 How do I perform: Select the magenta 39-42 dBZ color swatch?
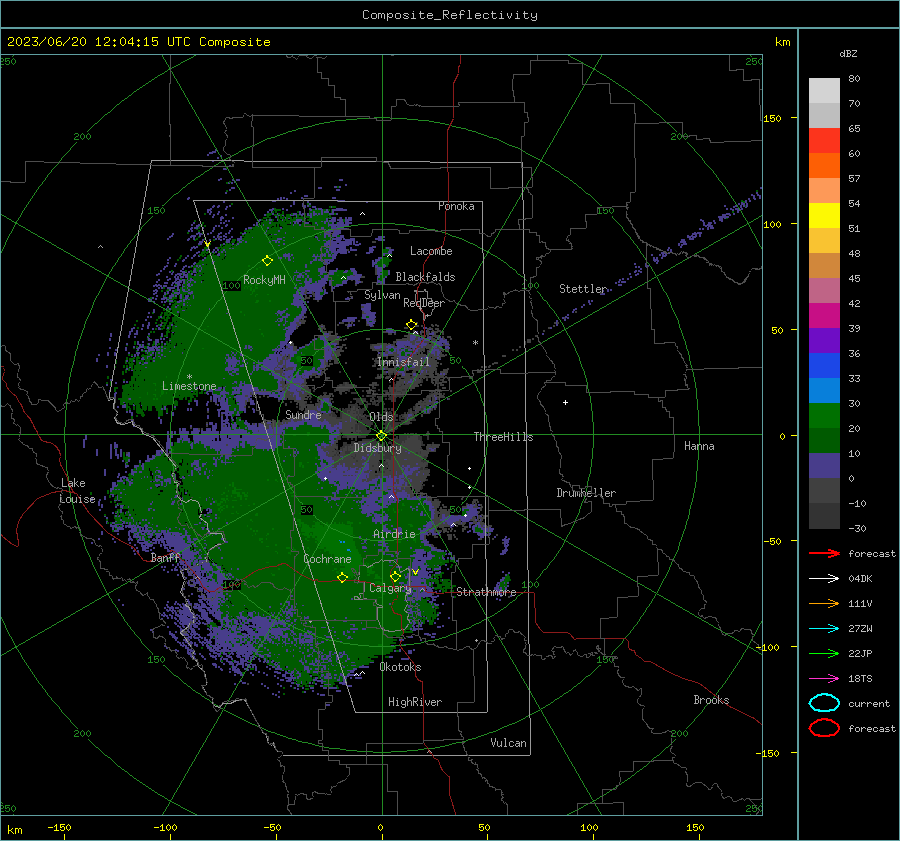pyautogui.click(x=824, y=316)
